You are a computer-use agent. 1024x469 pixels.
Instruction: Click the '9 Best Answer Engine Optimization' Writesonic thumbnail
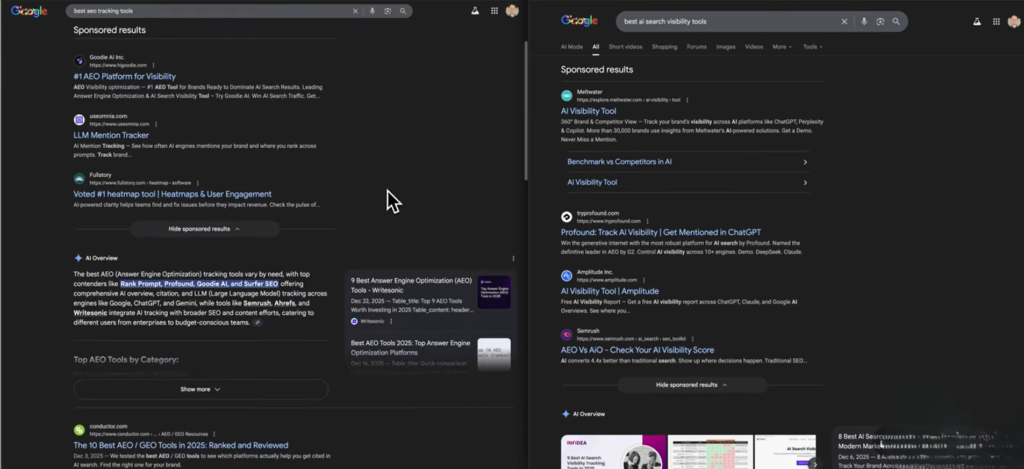pos(494,292)
